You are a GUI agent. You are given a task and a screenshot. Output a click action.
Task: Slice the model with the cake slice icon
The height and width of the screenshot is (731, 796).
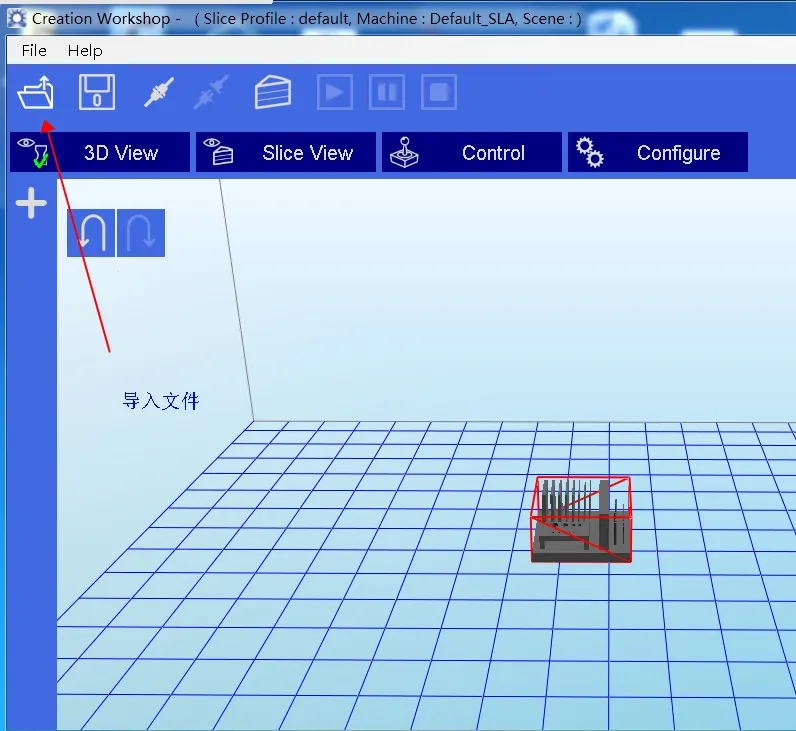tap(273, 92)
